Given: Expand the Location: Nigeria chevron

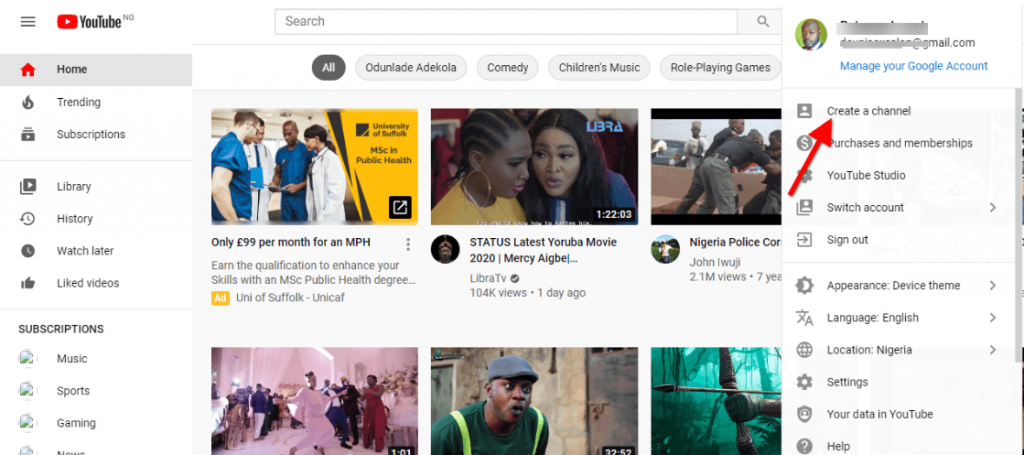Looking at the screenshot, I should point(992,350).
